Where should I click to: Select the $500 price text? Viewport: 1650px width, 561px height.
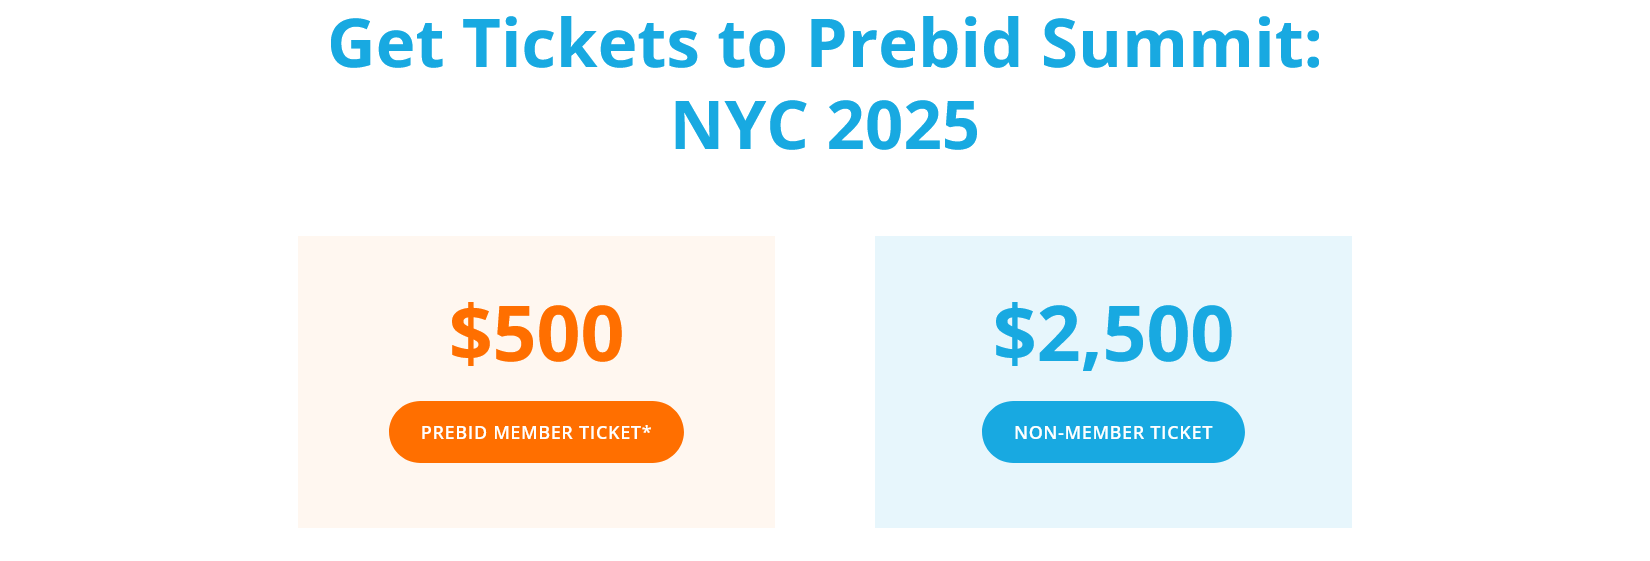pyautogui.click(x=537, y=333)
